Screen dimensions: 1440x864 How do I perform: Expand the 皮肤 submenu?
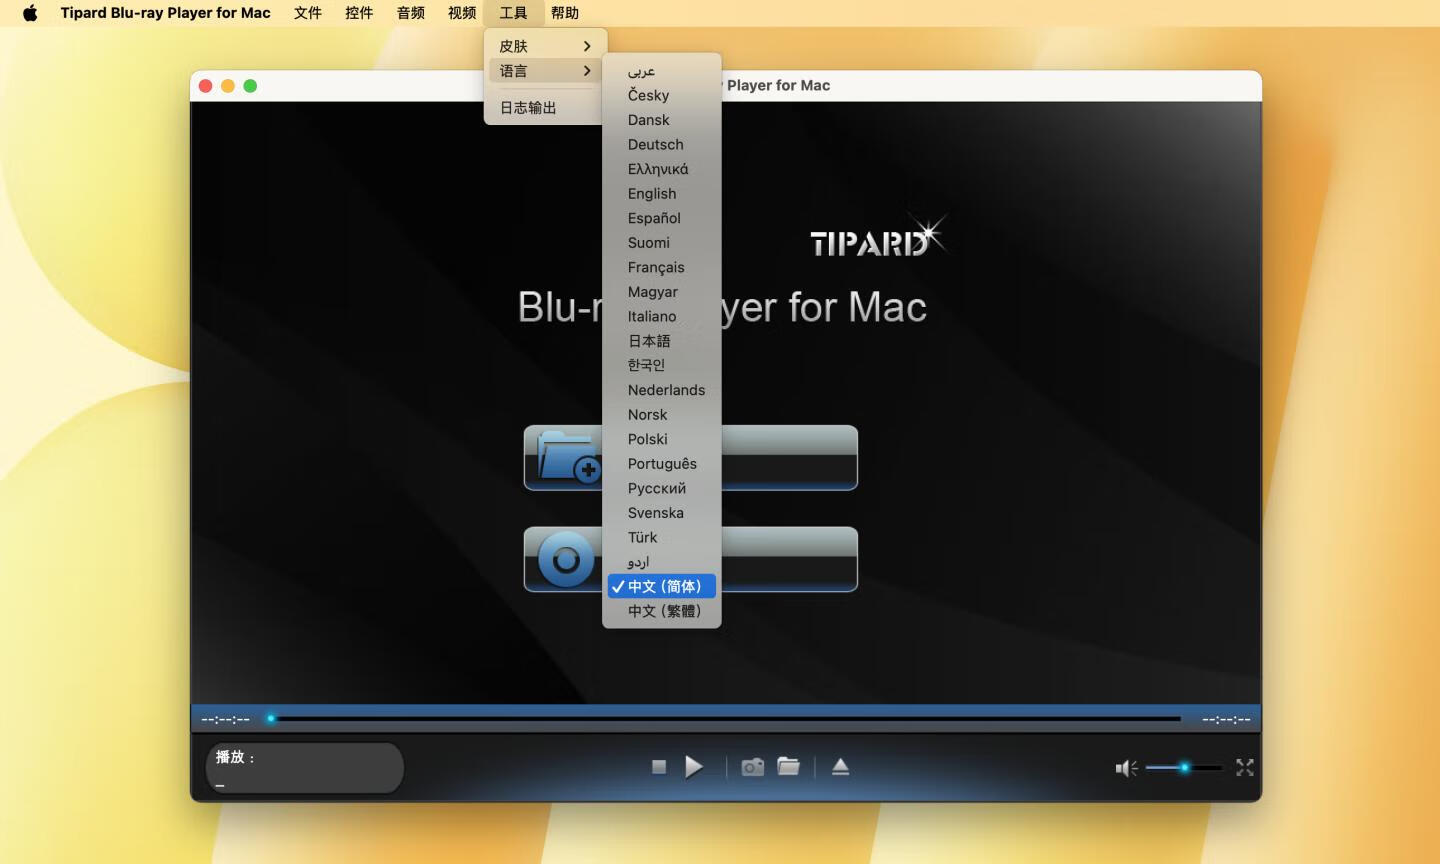546,46
